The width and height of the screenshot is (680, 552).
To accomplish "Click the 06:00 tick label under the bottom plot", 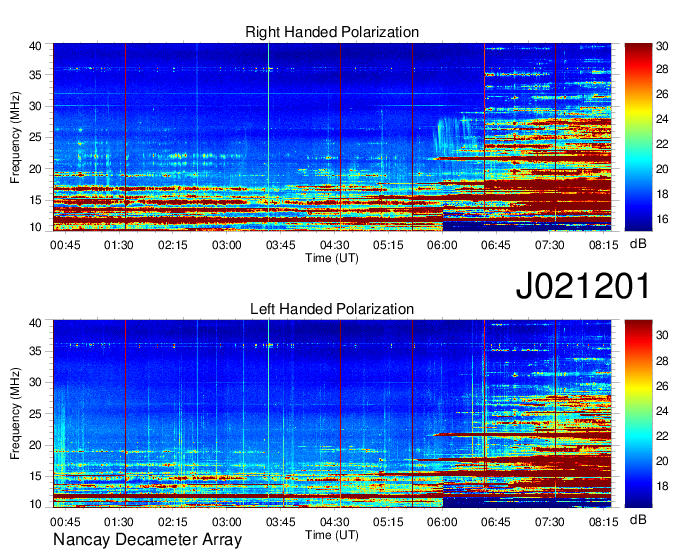I will tap(442, 522).
